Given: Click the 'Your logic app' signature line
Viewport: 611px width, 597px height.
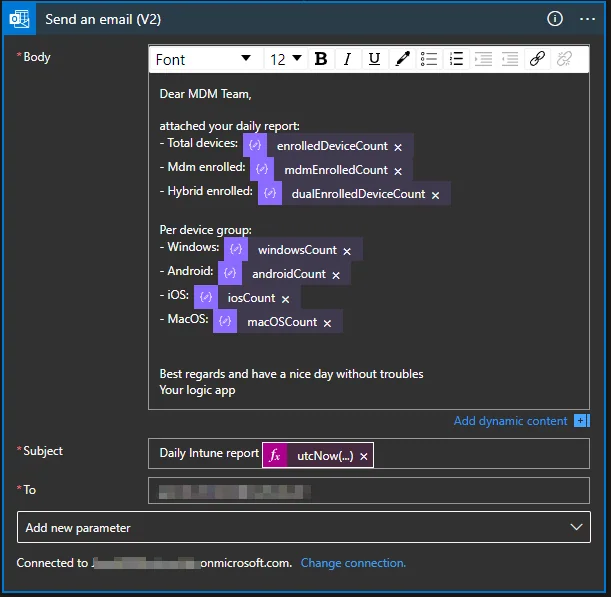Looking at the screenshot, I should coord(197,390).
